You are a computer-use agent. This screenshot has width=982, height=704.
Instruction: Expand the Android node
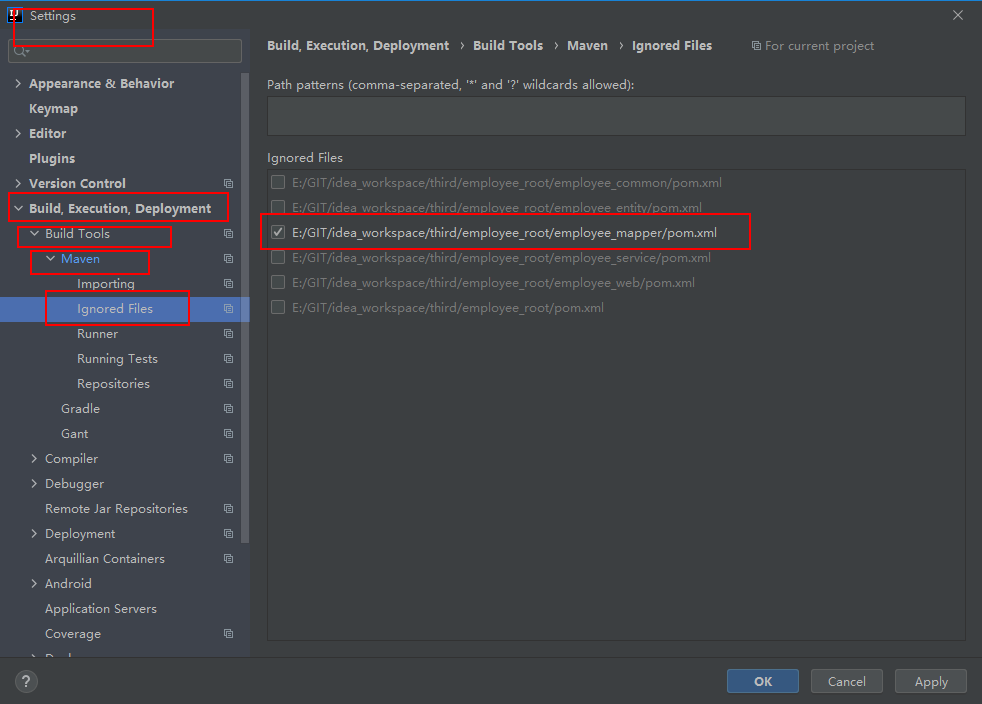point(34,584)
